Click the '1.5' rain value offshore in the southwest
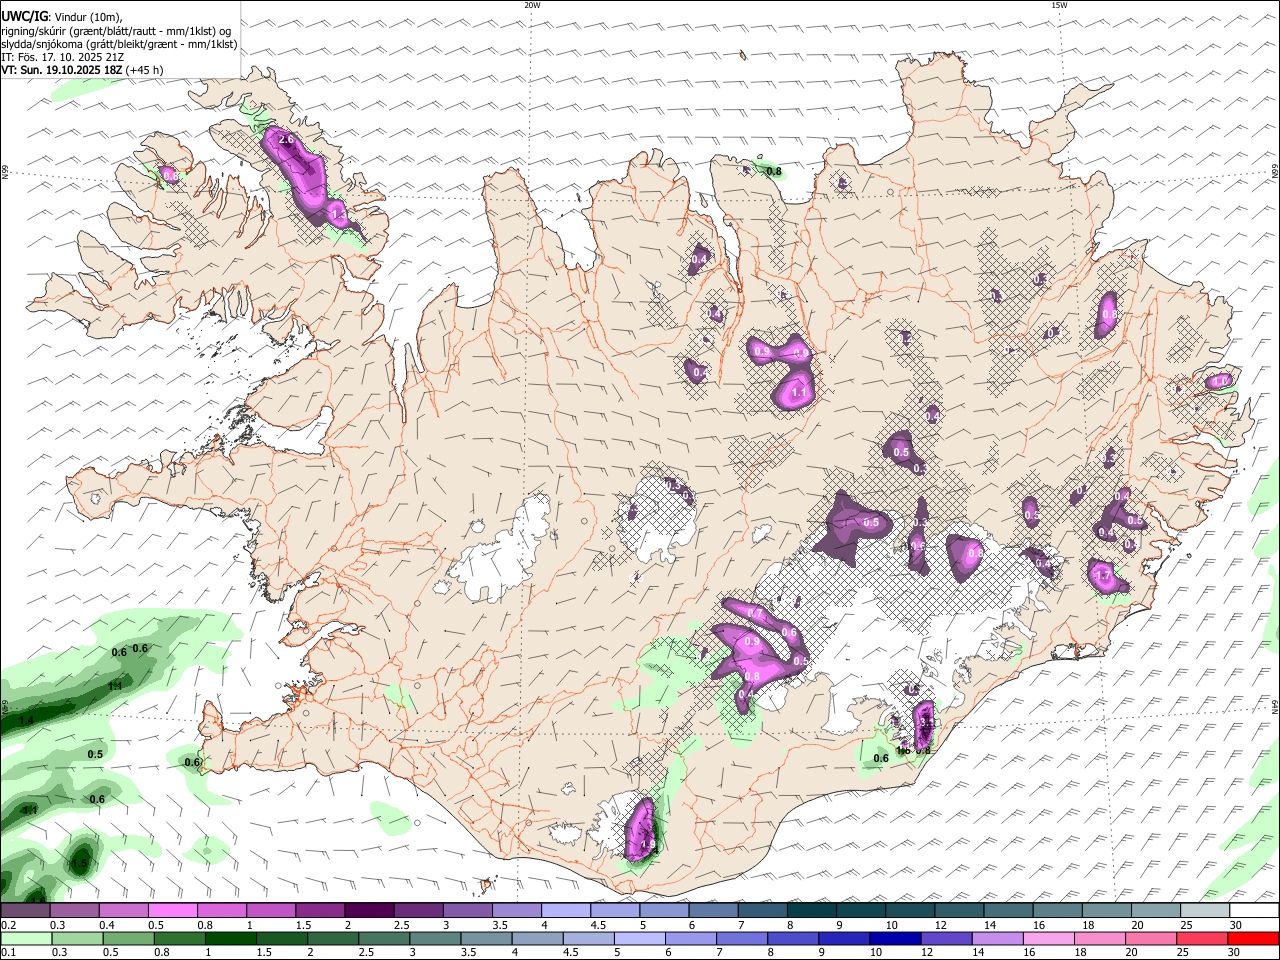The height and width of the screenshot is (960, 1280). tap(79, 863)
